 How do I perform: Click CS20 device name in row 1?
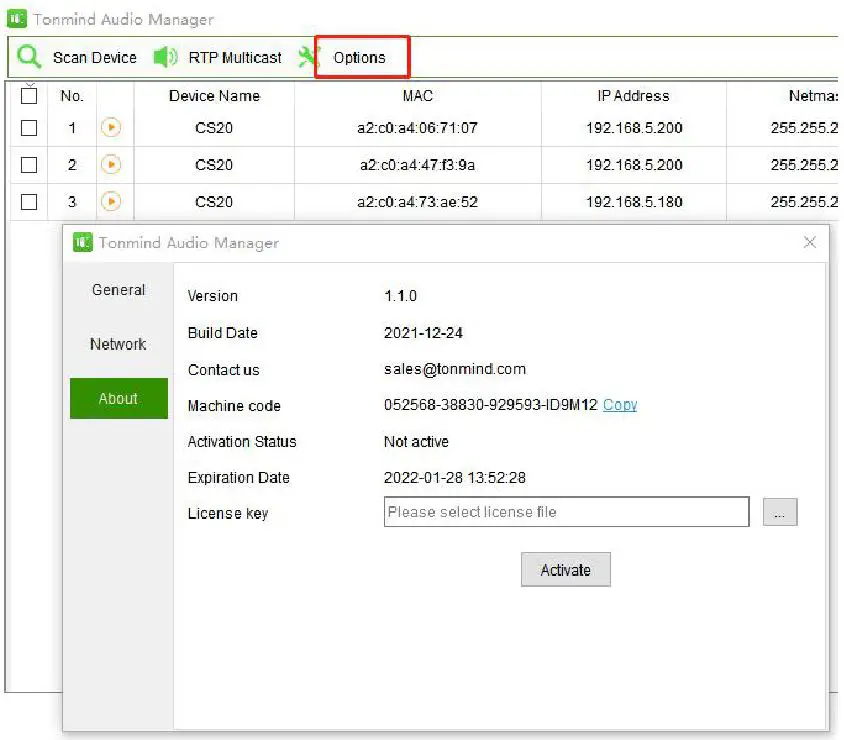[214, 128]
